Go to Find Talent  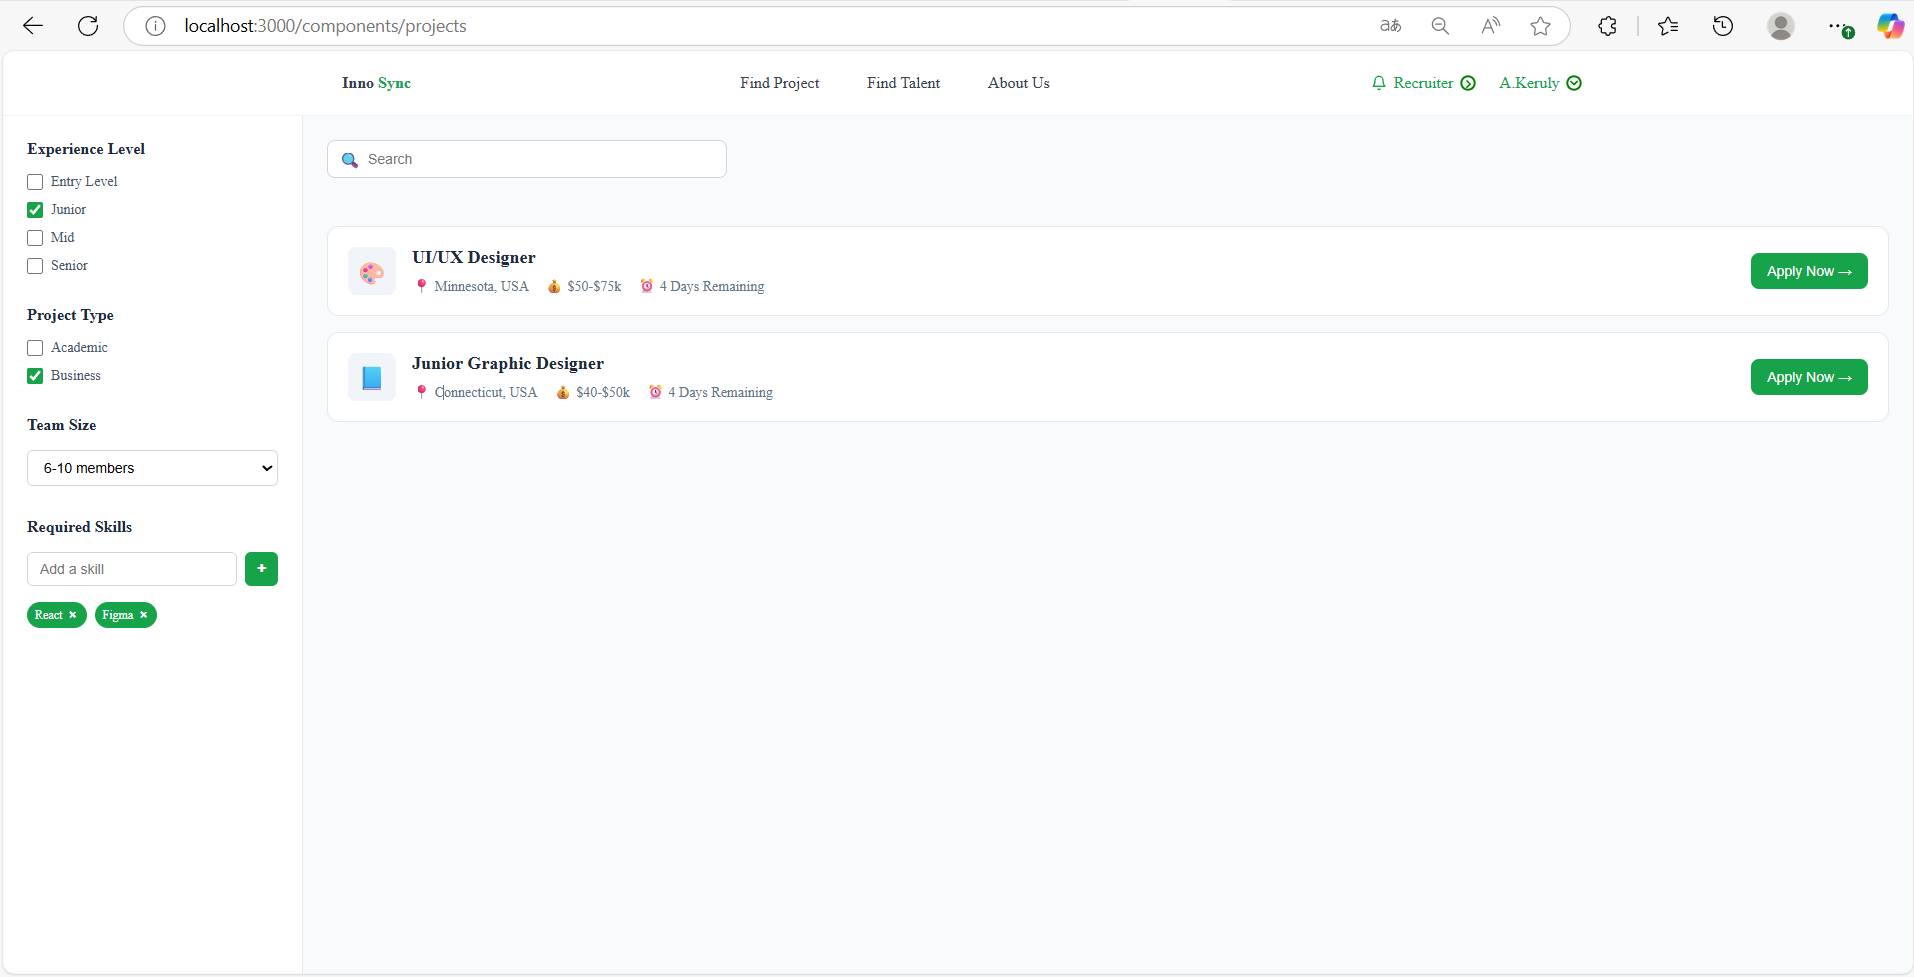[902, 83]
